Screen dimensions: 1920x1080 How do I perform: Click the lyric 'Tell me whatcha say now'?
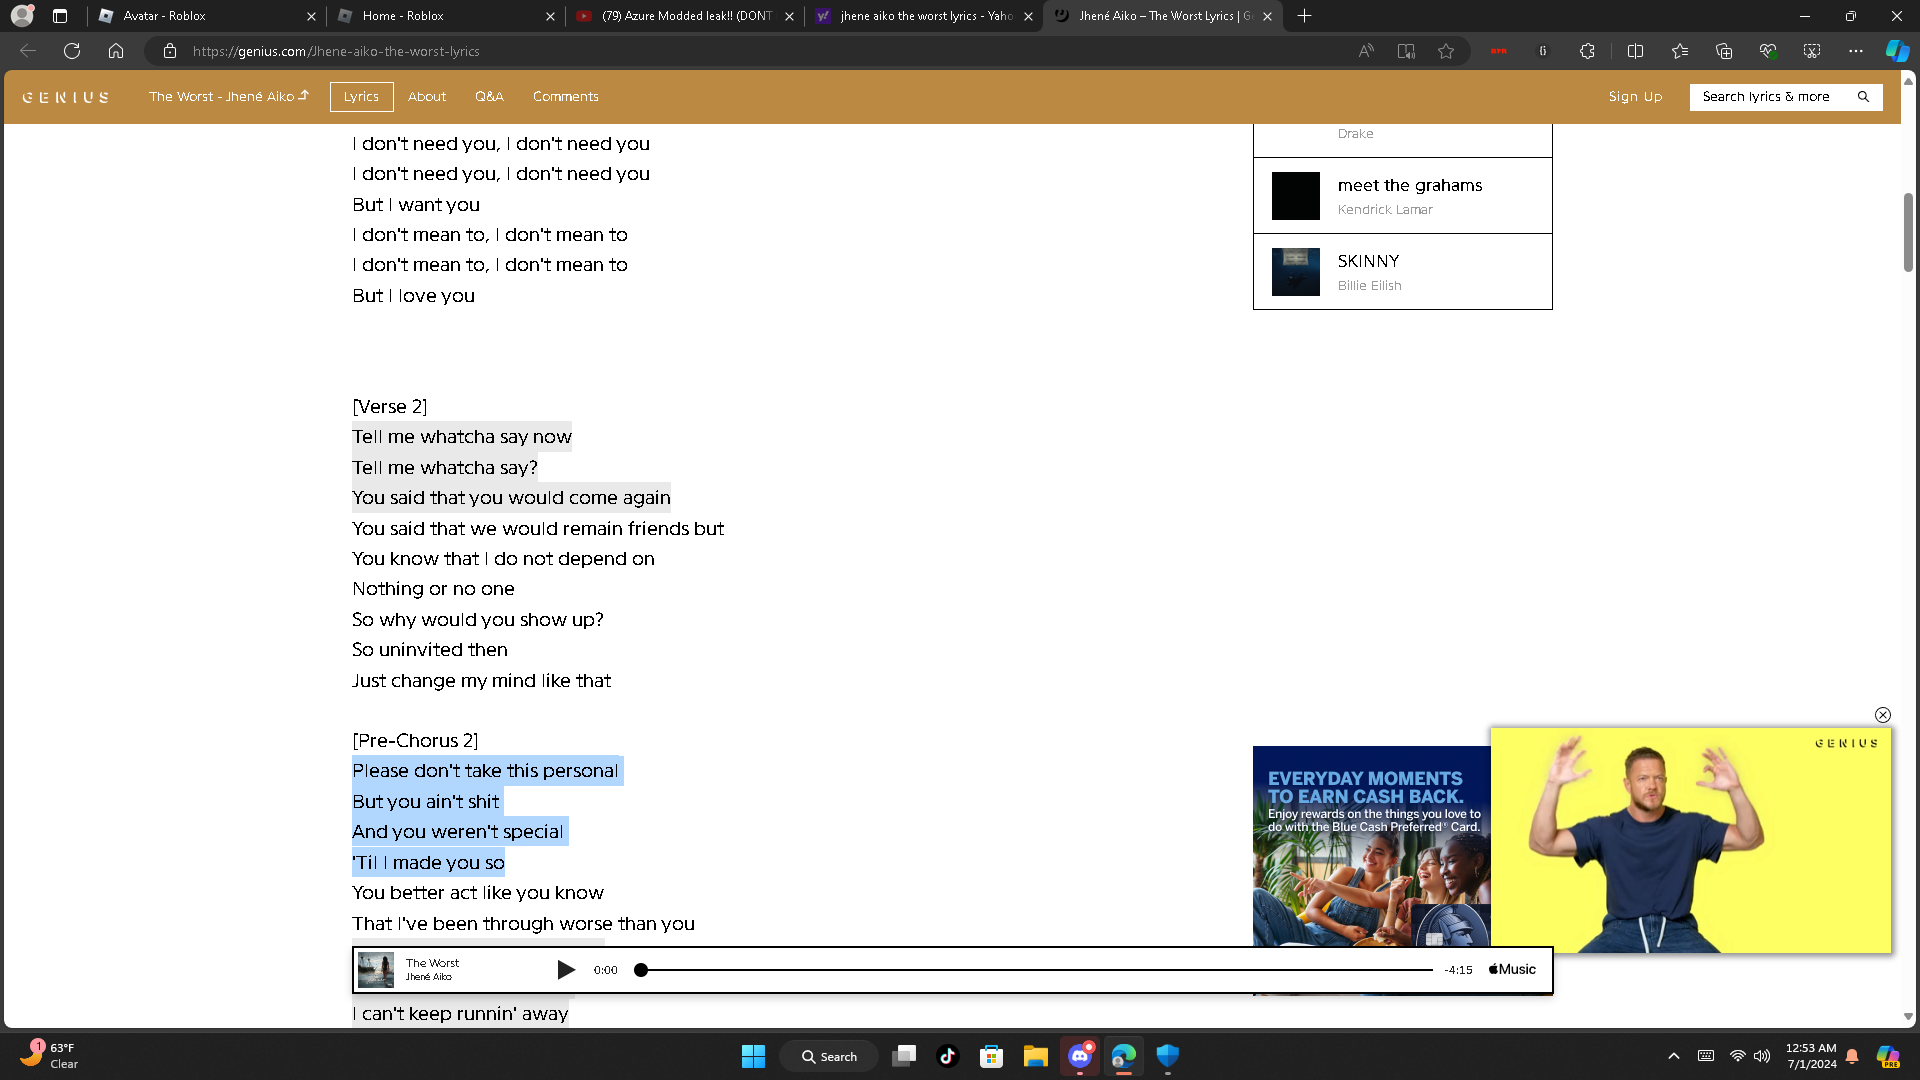[x=462, y=437]
